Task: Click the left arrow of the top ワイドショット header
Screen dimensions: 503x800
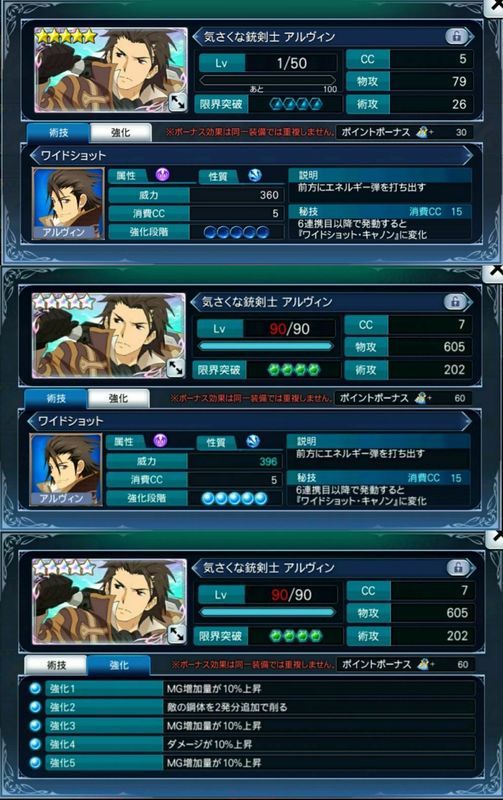Action: pyautogui.click(x=34, y=156)
